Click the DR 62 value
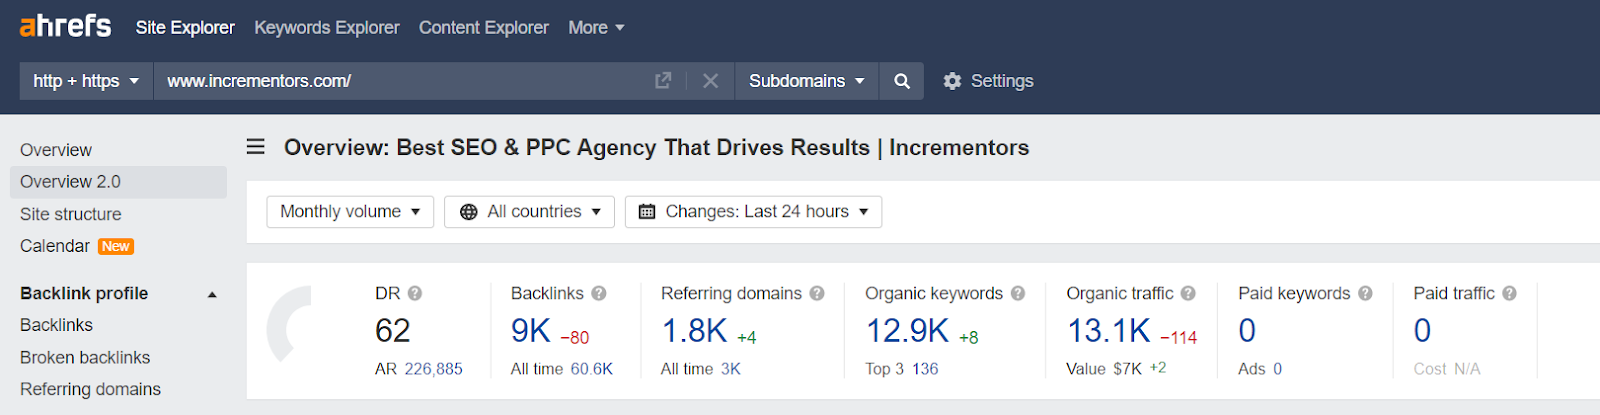Viewport: 1600px width, 415px height. pos(393,331)
